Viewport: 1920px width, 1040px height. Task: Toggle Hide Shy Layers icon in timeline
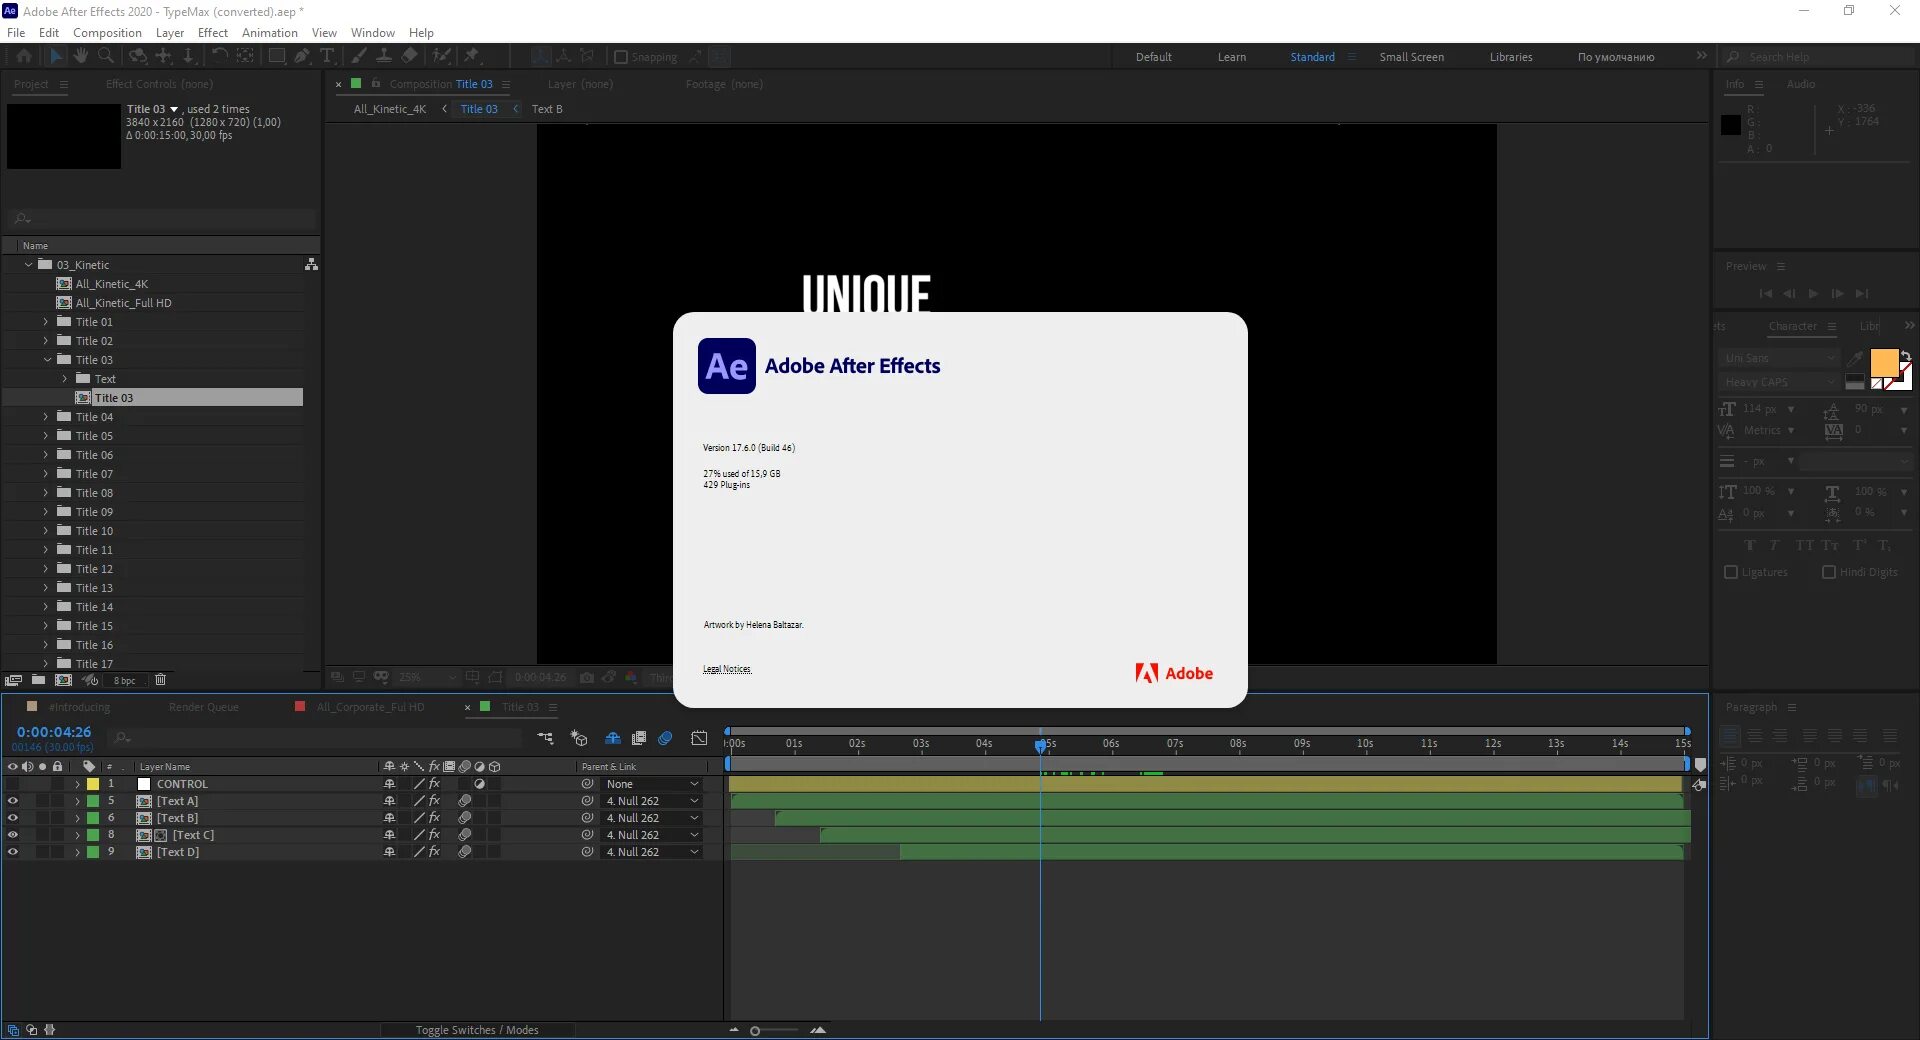coord(613,738)
